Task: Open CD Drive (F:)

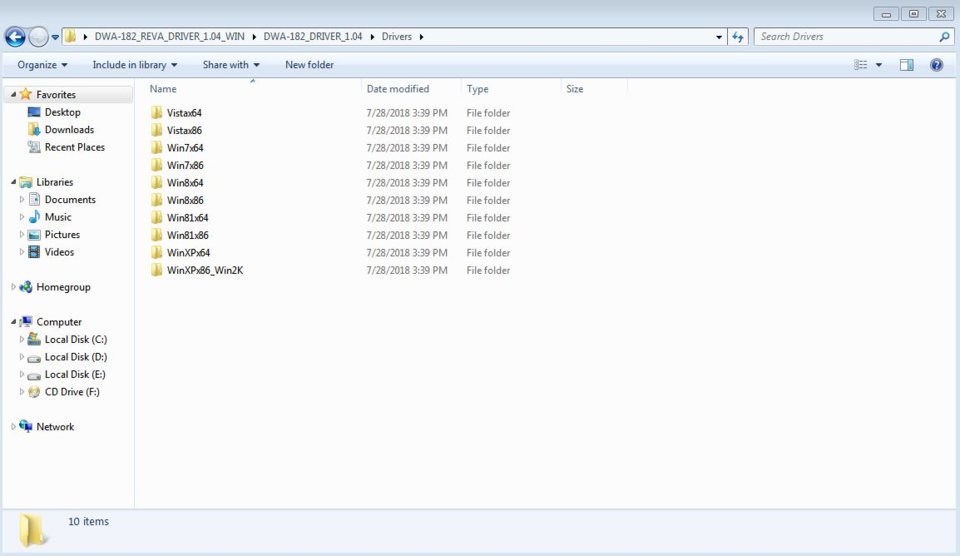Action: [72, 392]
